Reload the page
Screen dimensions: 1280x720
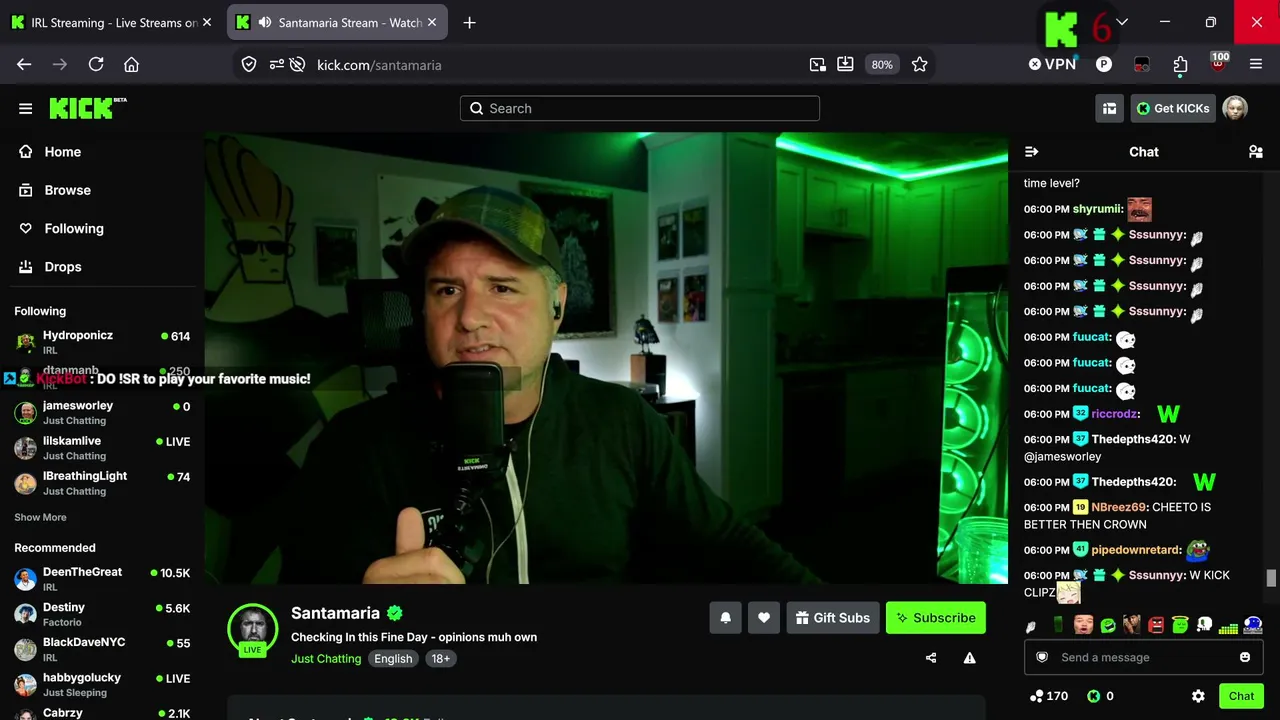point(96,64)
